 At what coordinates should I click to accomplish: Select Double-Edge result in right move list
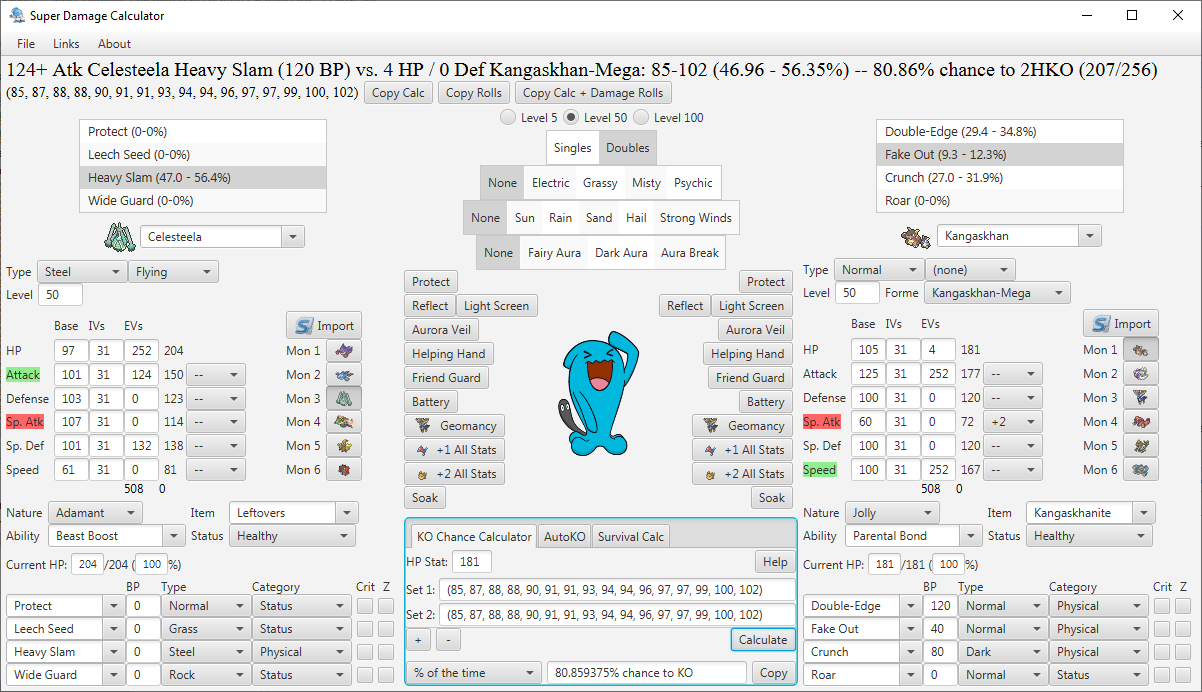(1000, 132)
